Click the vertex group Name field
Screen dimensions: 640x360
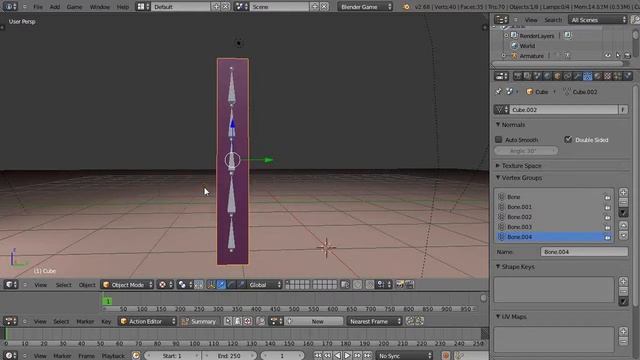584,252
